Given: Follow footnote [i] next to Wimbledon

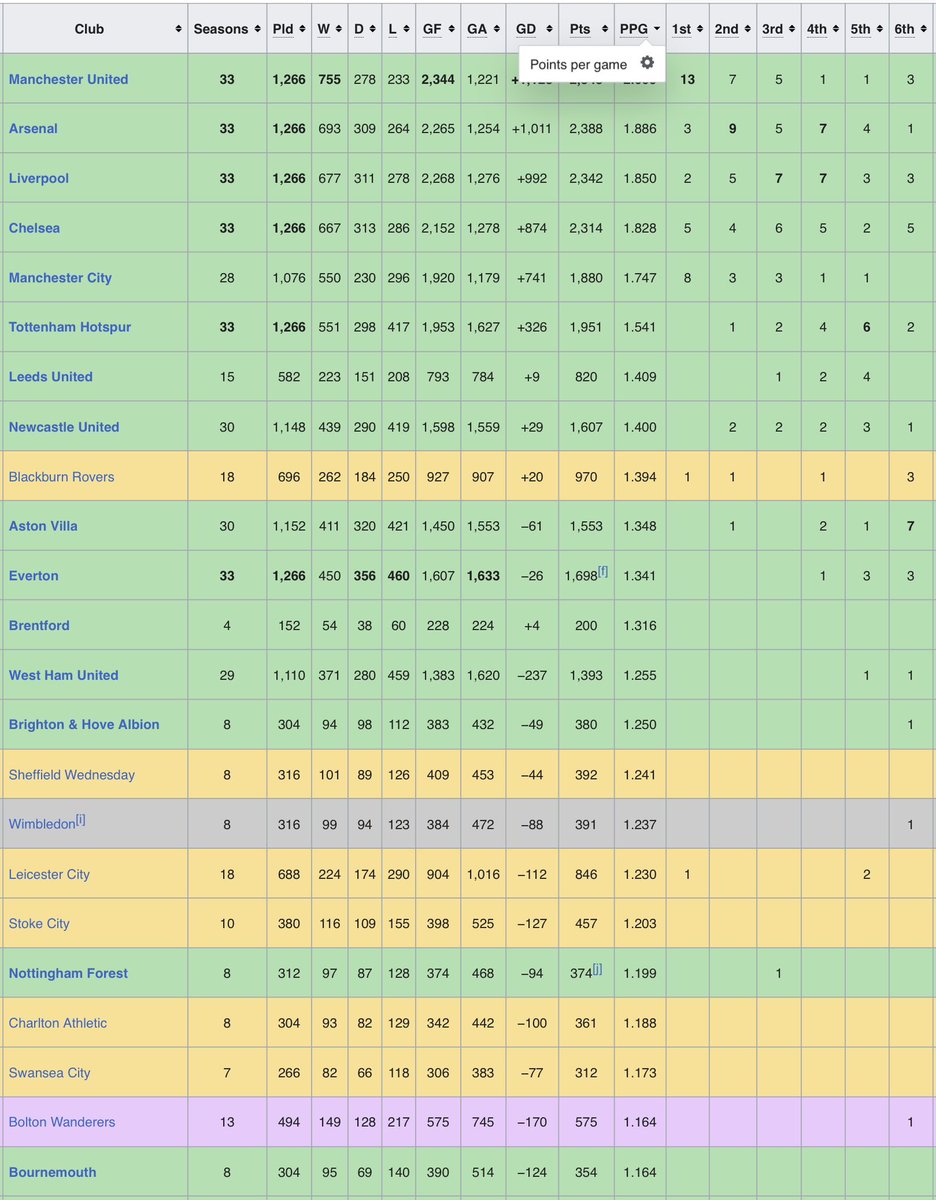Looking at the screenshot, I should (81, 821).
